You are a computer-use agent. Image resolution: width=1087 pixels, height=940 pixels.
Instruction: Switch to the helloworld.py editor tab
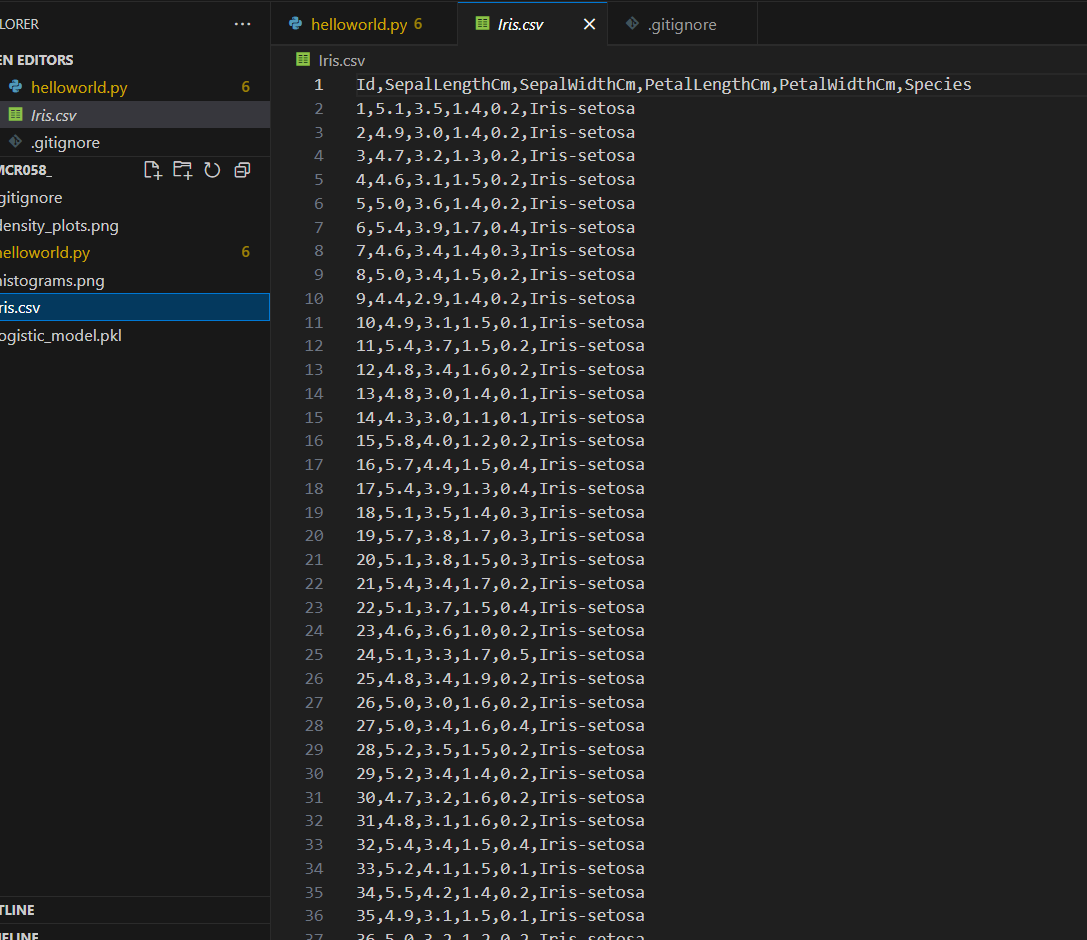point(364,24)
